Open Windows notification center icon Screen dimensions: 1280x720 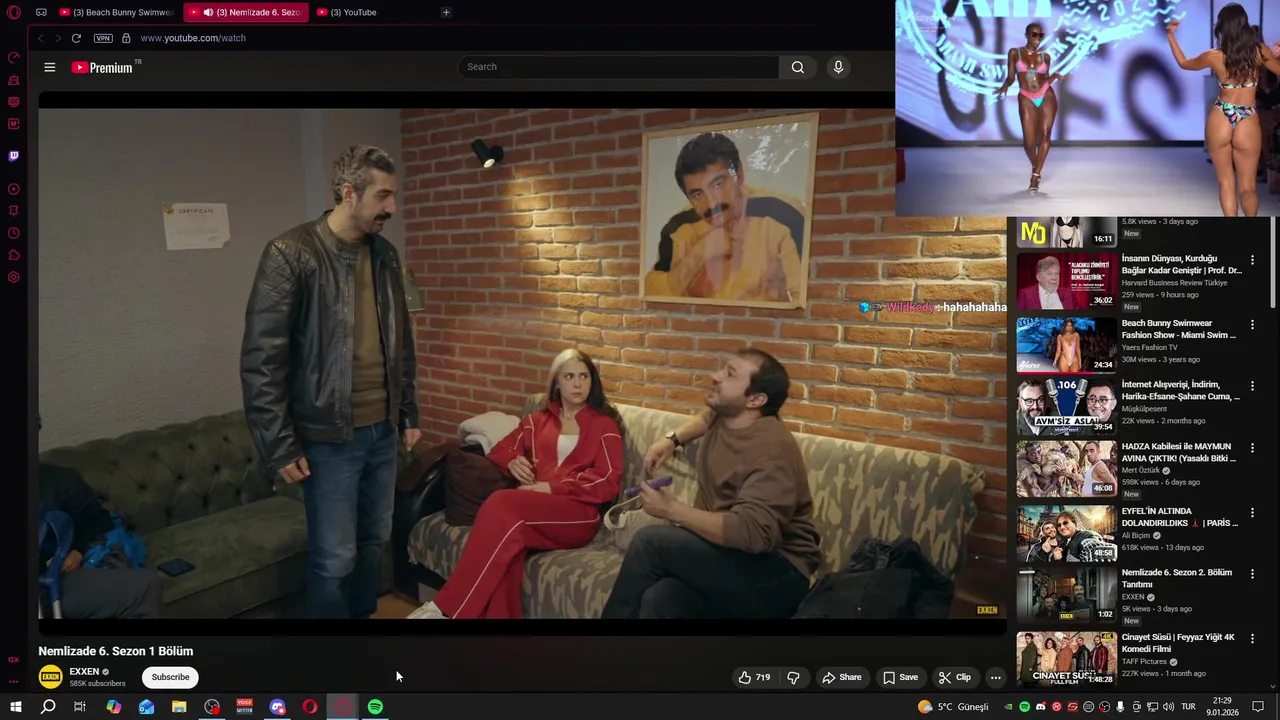pyautogui.click(x=1258, y=707)
